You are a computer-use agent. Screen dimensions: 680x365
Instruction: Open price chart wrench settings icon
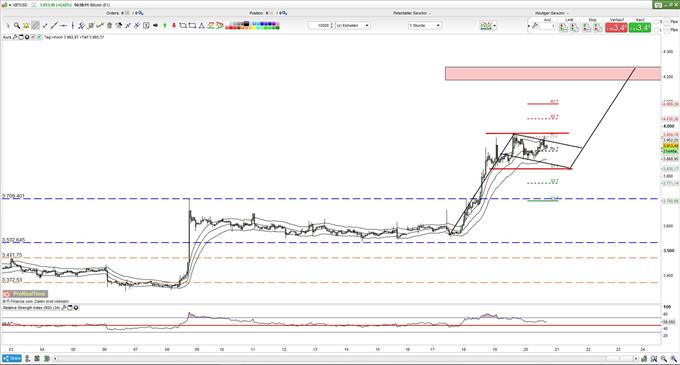click(15, 37)
